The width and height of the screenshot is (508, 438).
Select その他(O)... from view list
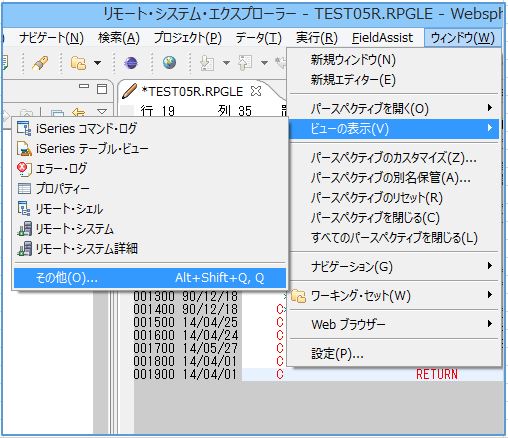(x=150, y=278)
